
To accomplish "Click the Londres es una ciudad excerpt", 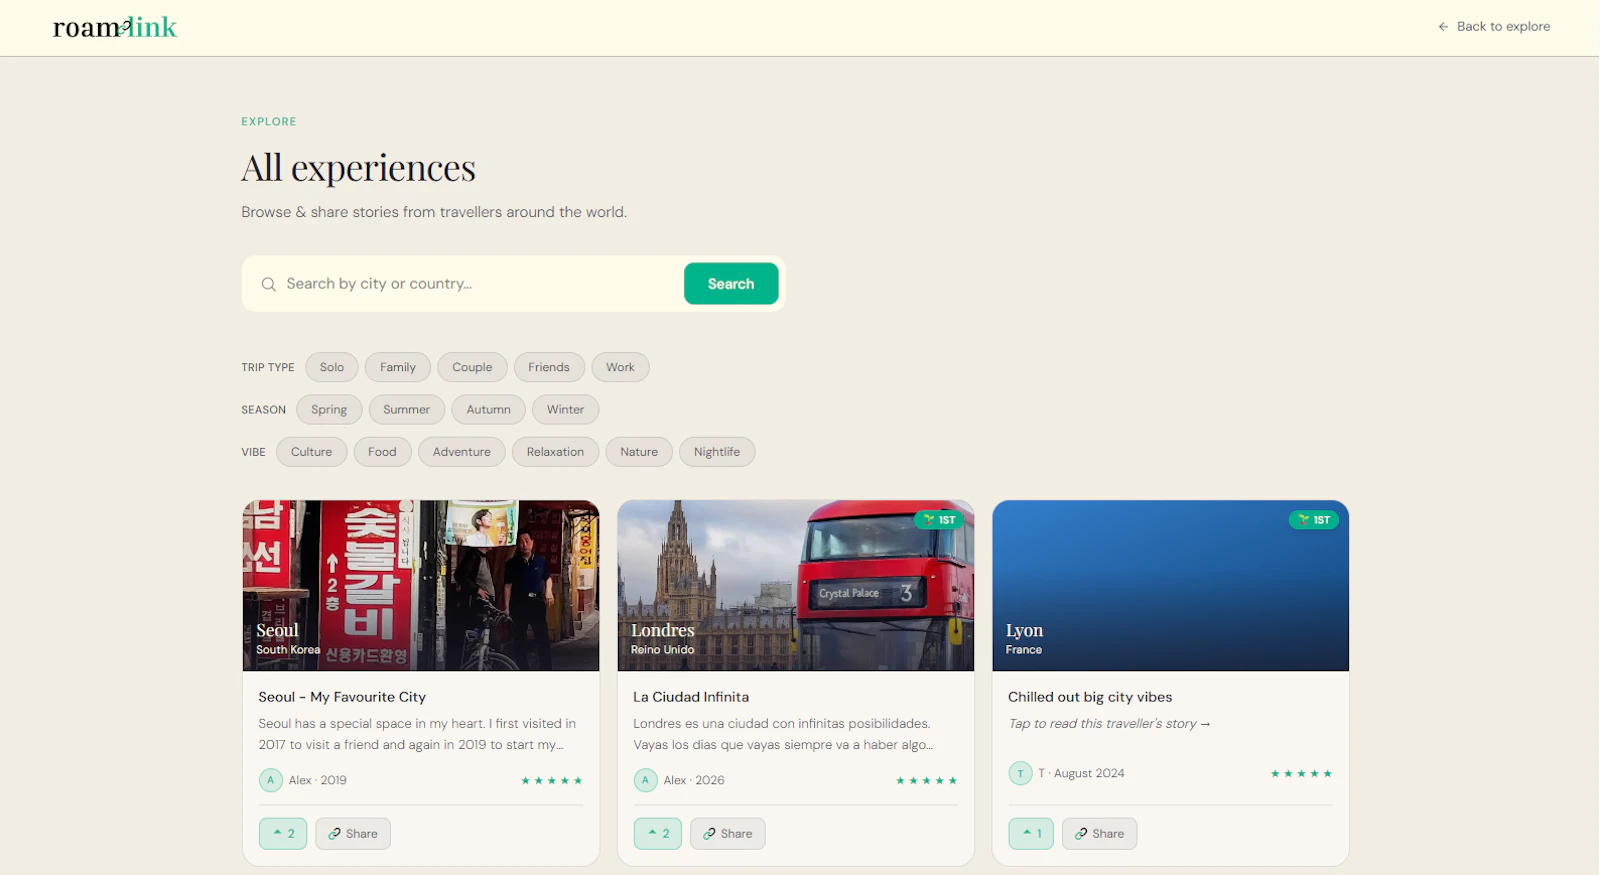I will (x=783, y=734).
